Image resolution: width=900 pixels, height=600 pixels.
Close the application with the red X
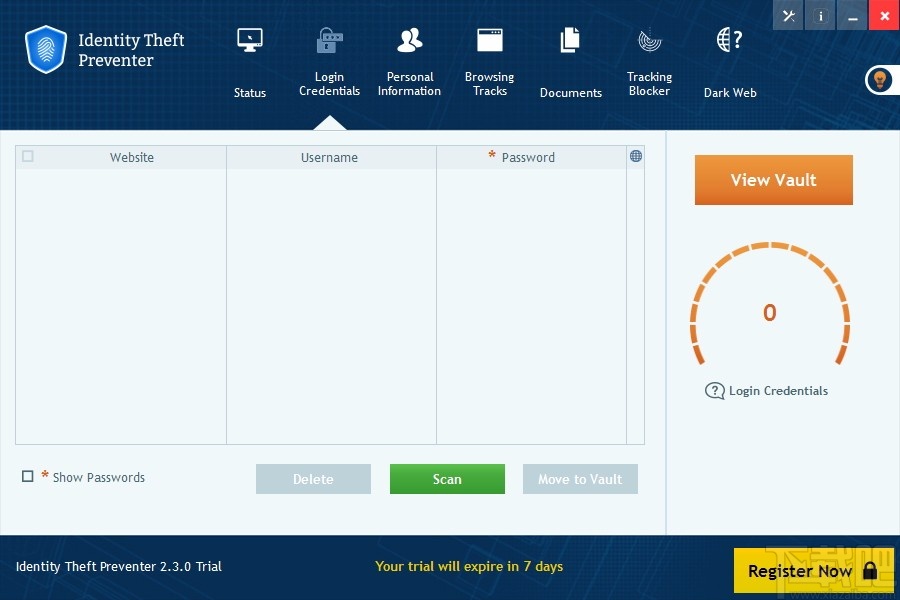pyautogui.click(x=885, y=16)
